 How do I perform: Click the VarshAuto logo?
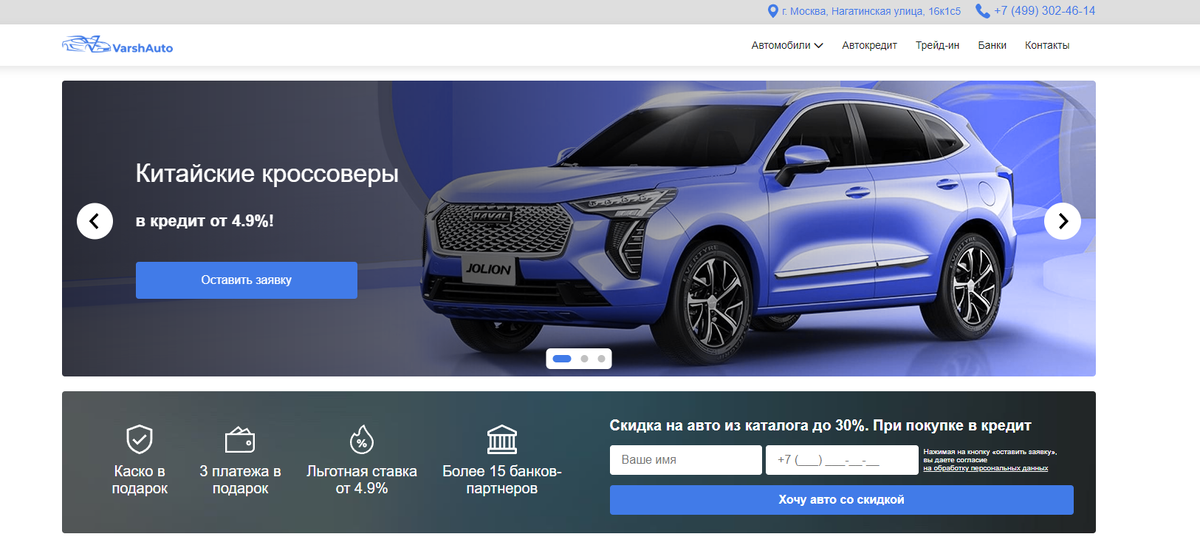point(117,45)
